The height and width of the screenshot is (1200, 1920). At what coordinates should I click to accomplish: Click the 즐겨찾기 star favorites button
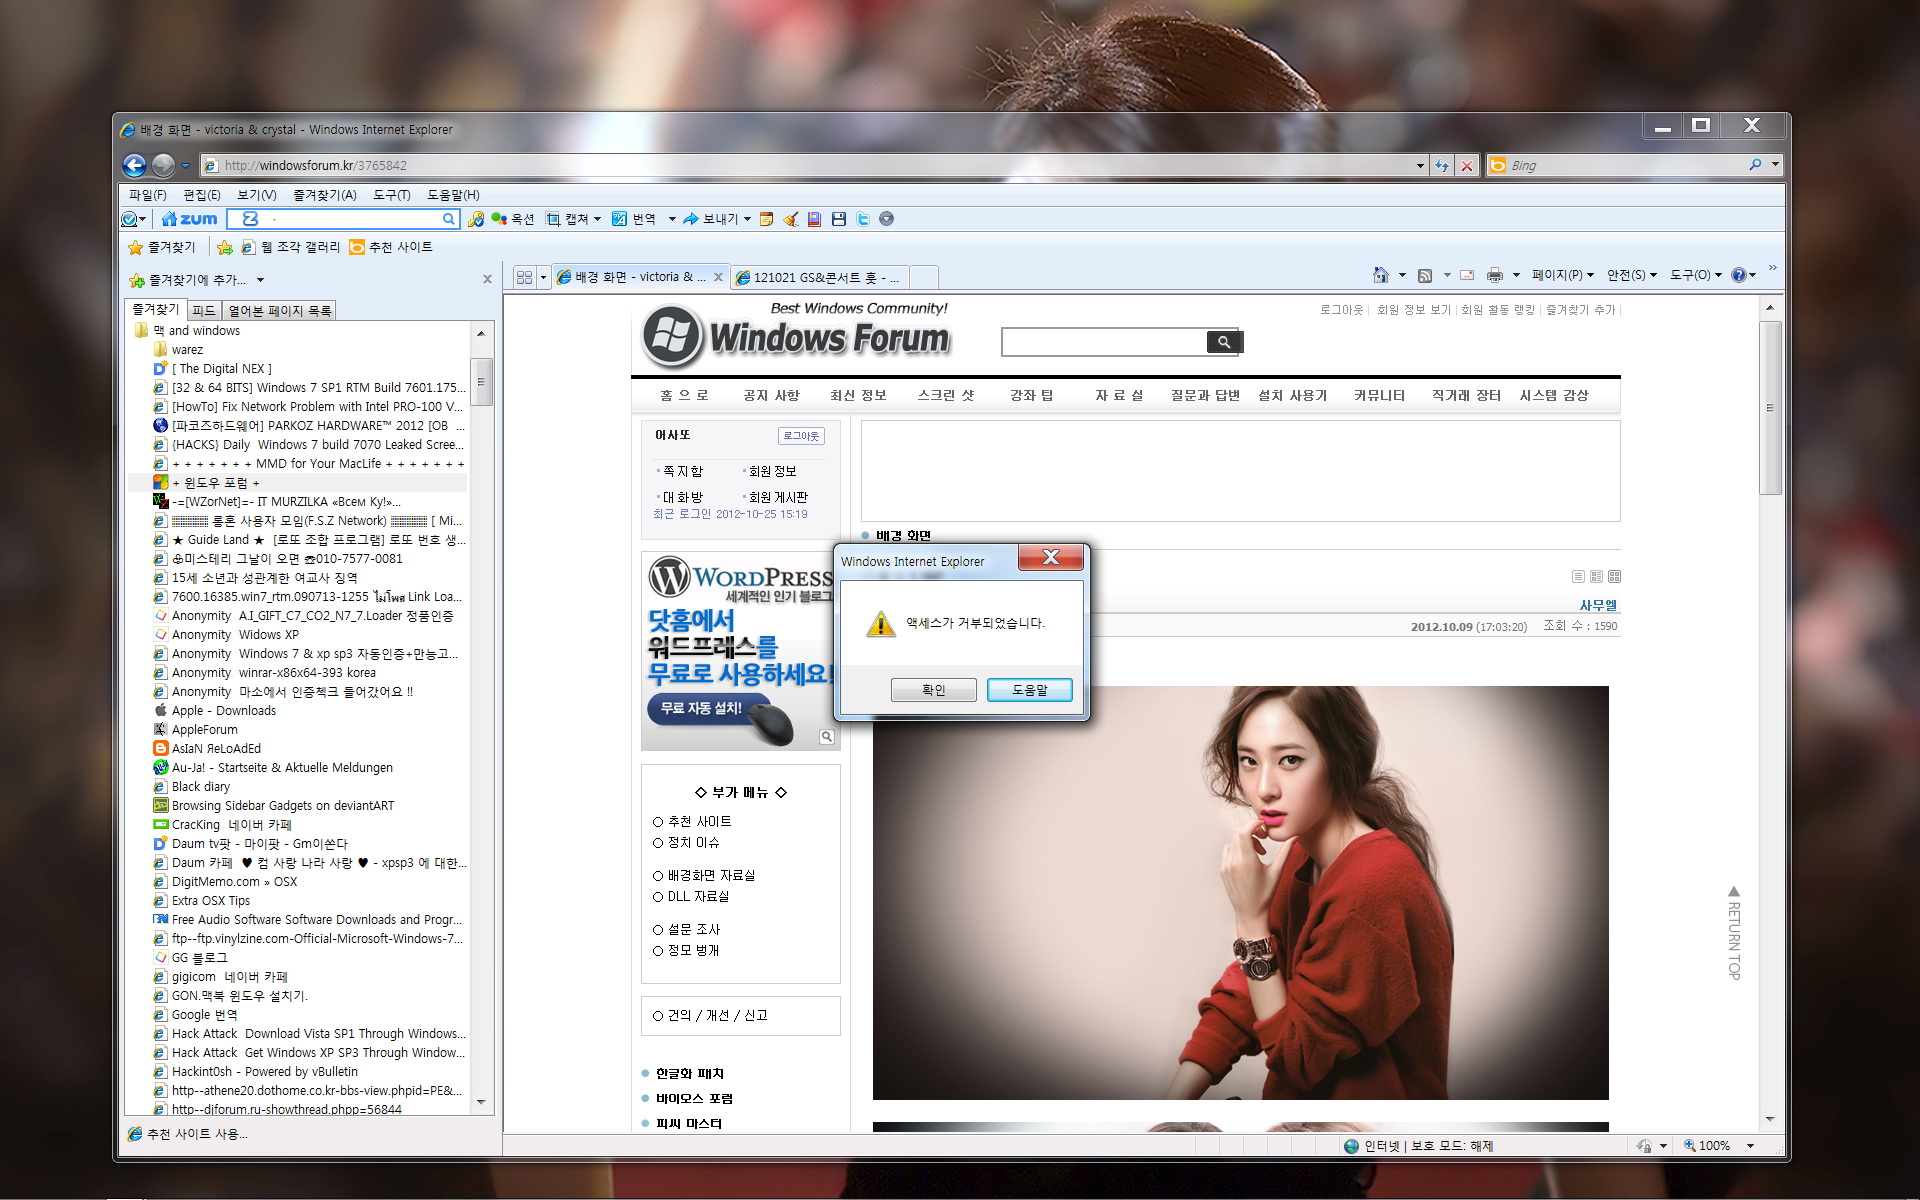162,247
